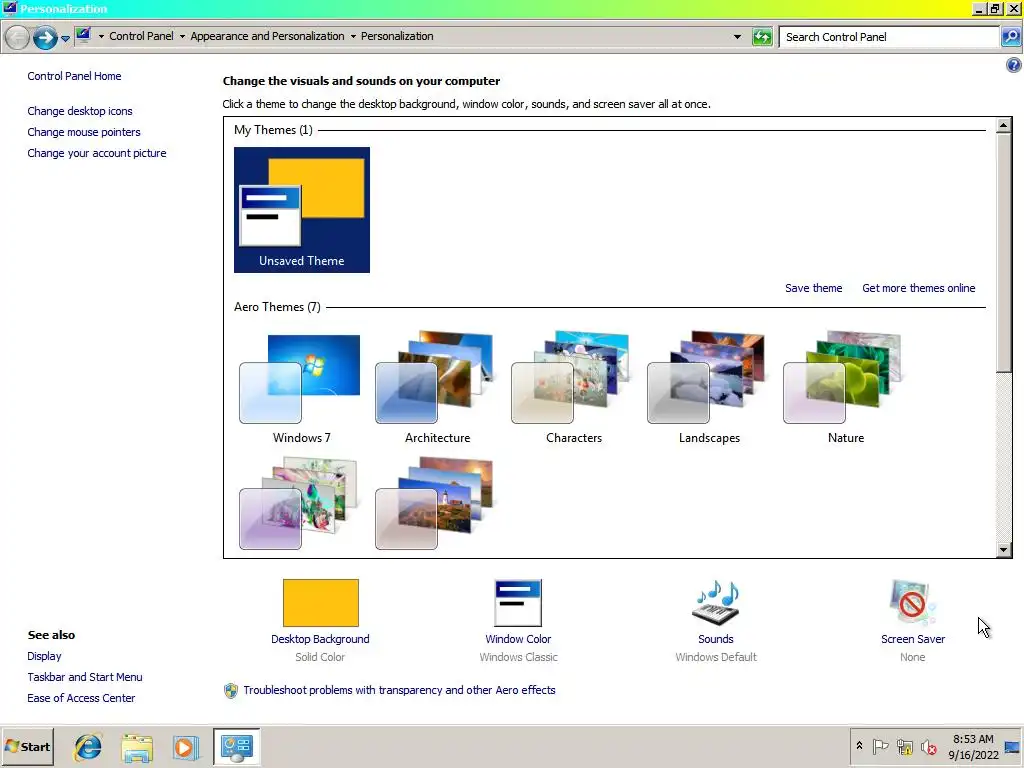Click Appearance and Personalization breadcrumb
This screenshot has width=1024, height=768.
pyautogui.click(x=267, y=36)
